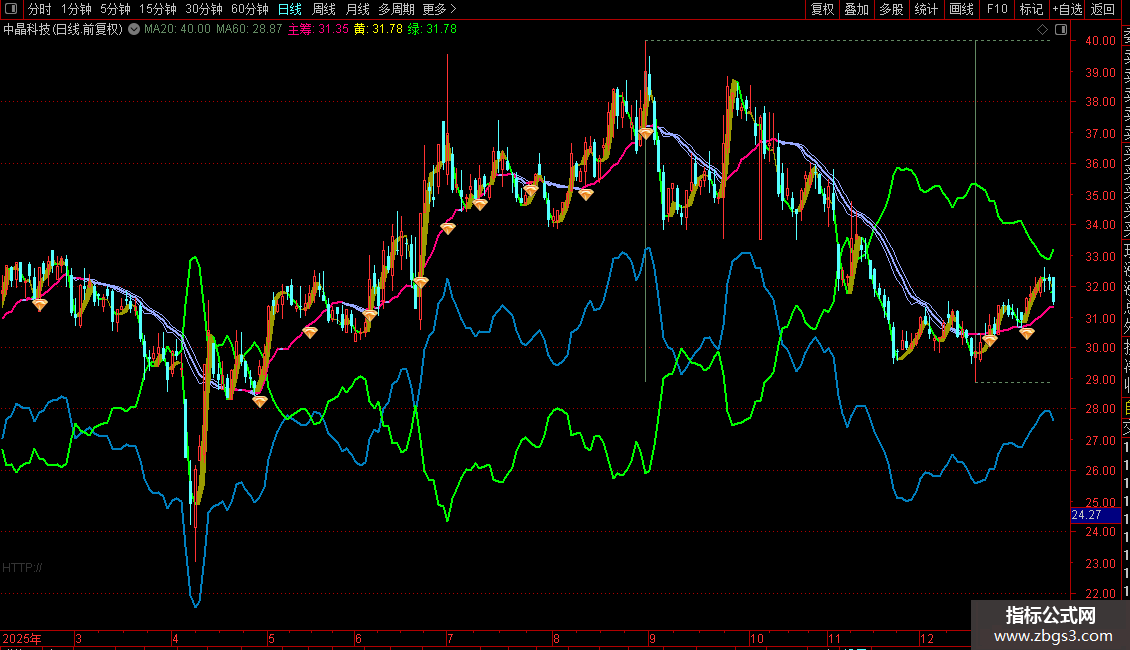Click the 29.00 price axis label

point(1100,380)
